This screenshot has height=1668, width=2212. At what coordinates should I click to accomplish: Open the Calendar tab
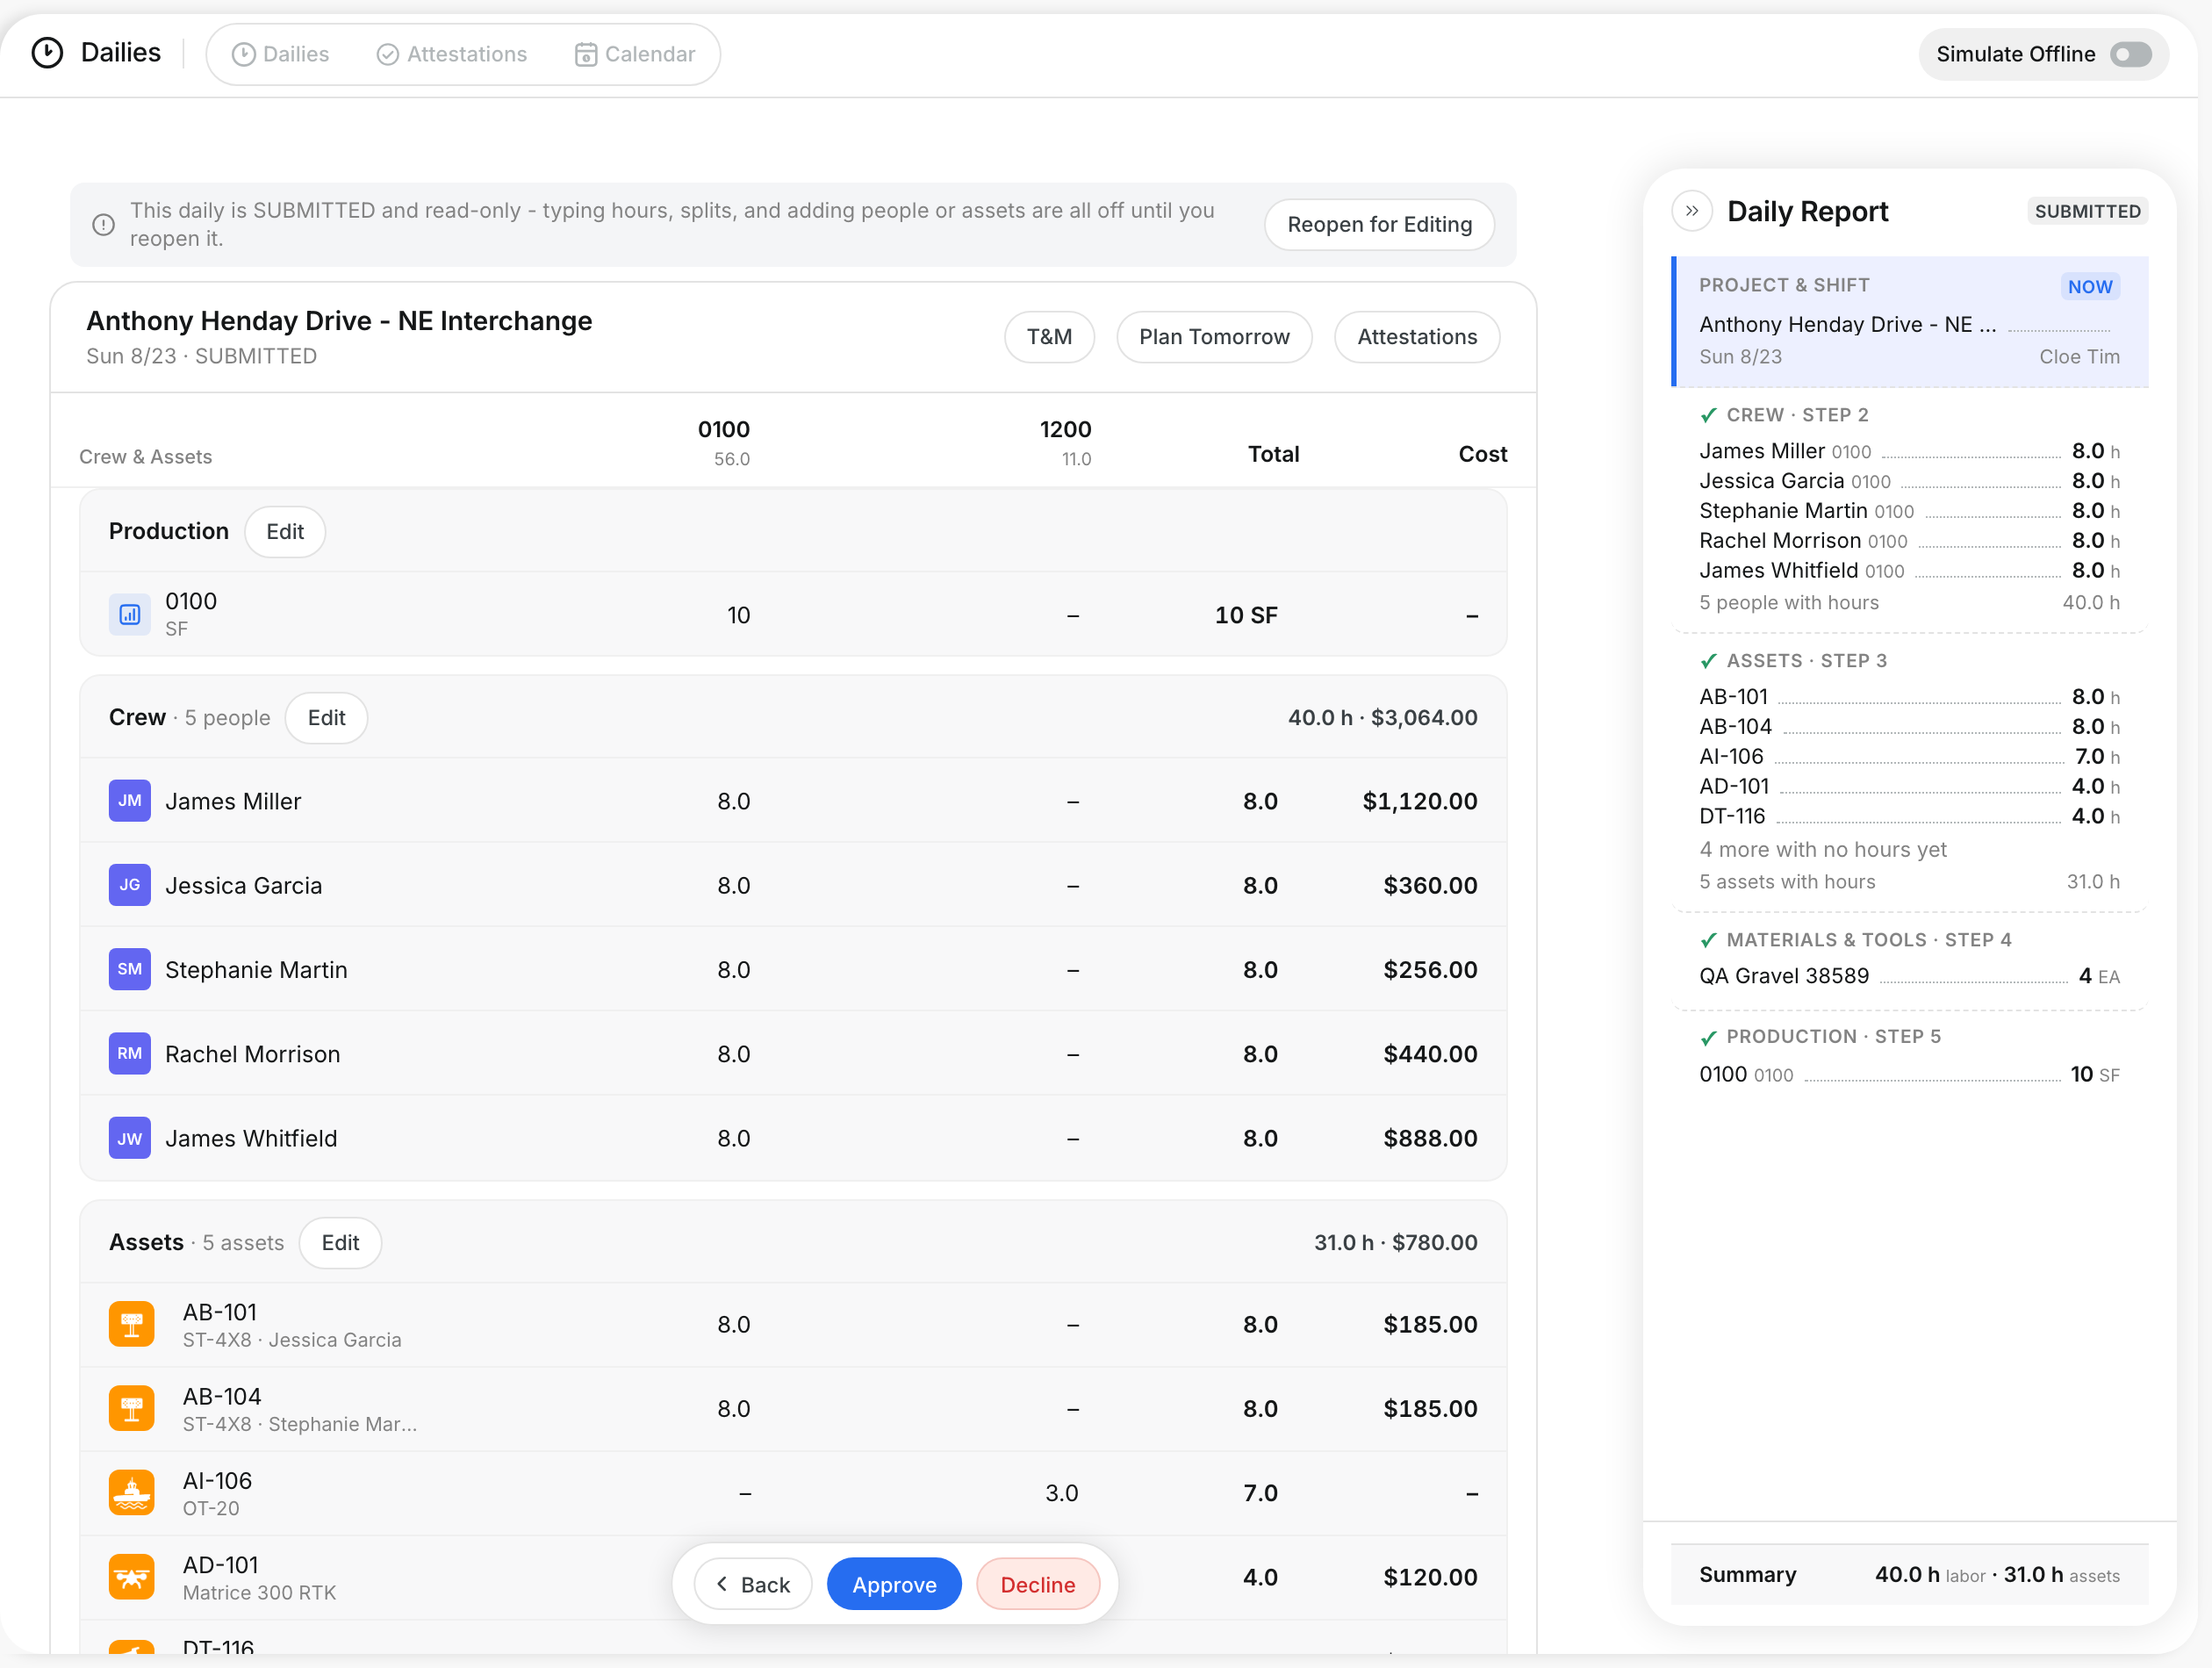tap(635, 54)
